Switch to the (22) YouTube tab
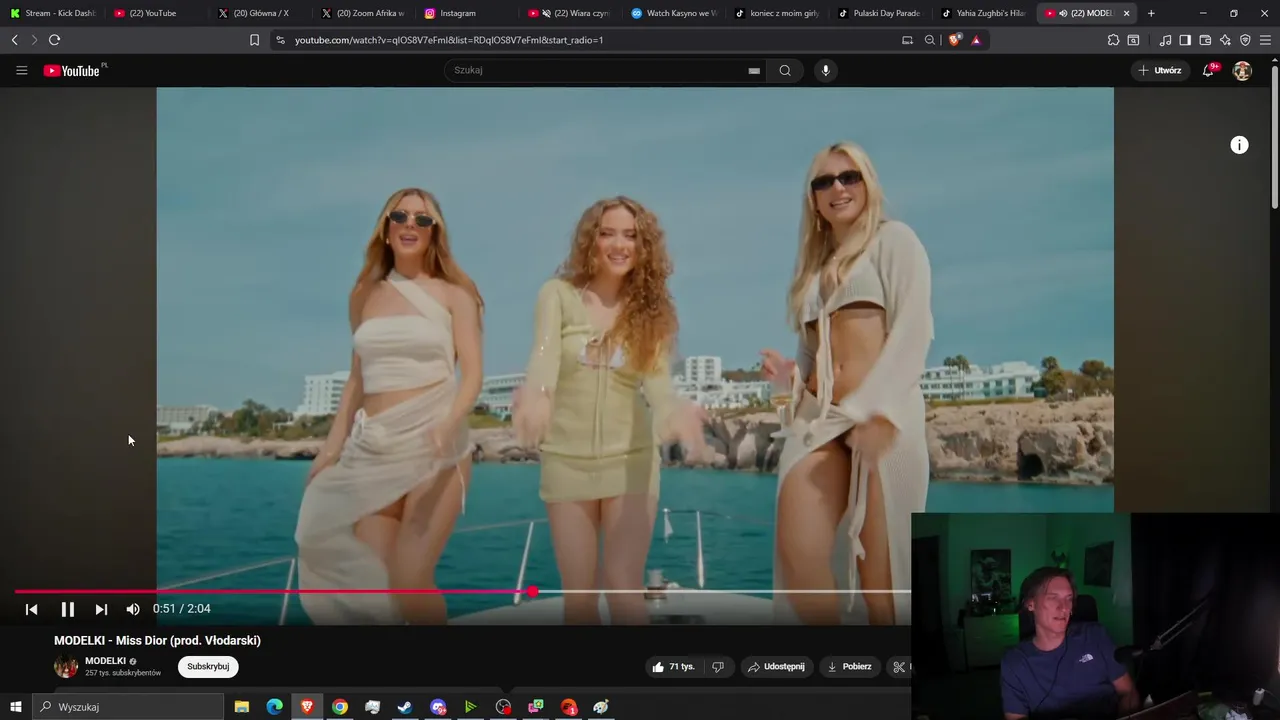The height and width of the screenshot is (720, 1280). [x=155, y=13]
